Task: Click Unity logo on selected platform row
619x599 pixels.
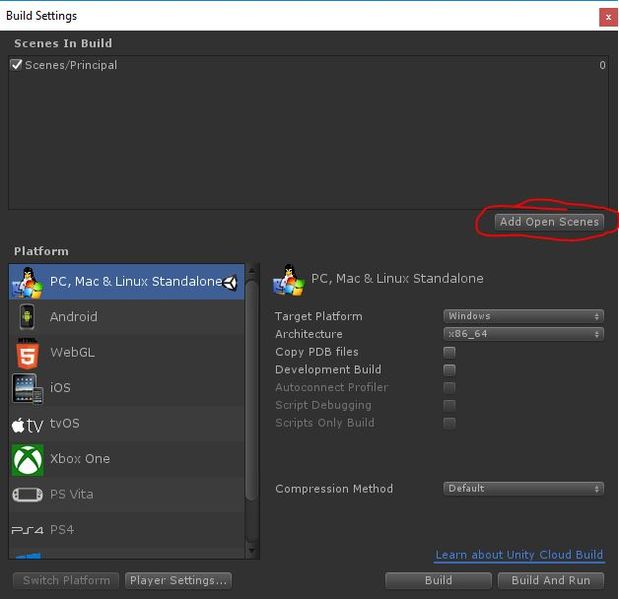Action: tap(230, 282)
